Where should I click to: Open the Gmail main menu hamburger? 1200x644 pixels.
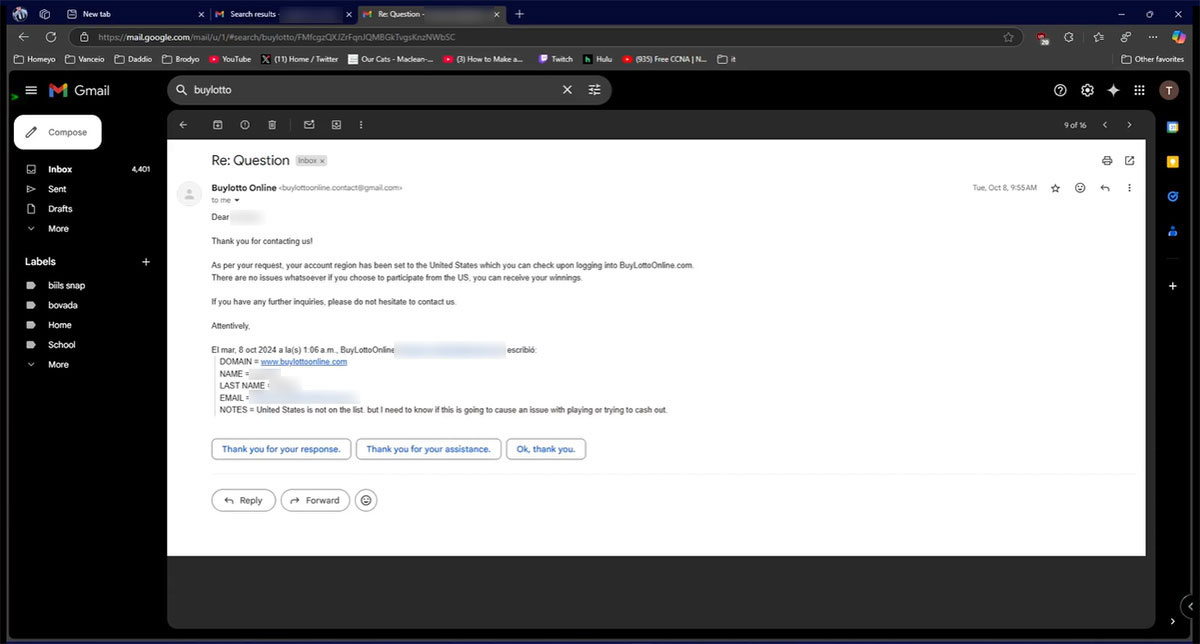[x=31, y=90]
